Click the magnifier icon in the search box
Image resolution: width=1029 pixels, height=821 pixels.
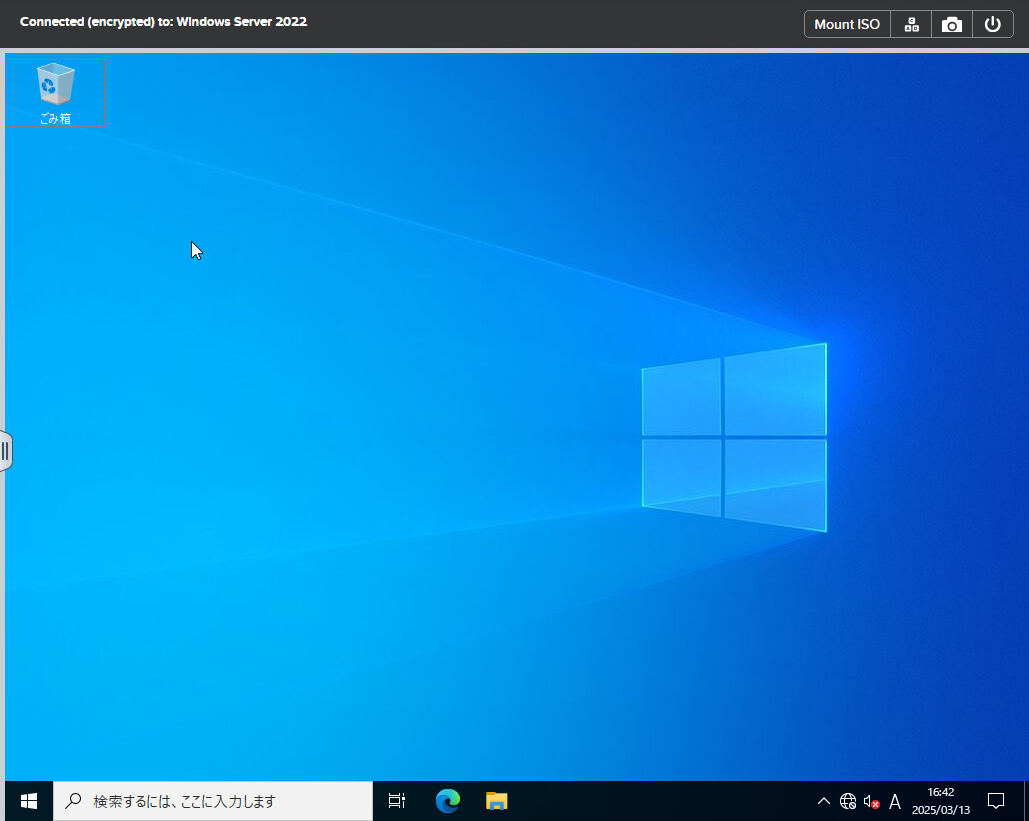coord(74,801)
